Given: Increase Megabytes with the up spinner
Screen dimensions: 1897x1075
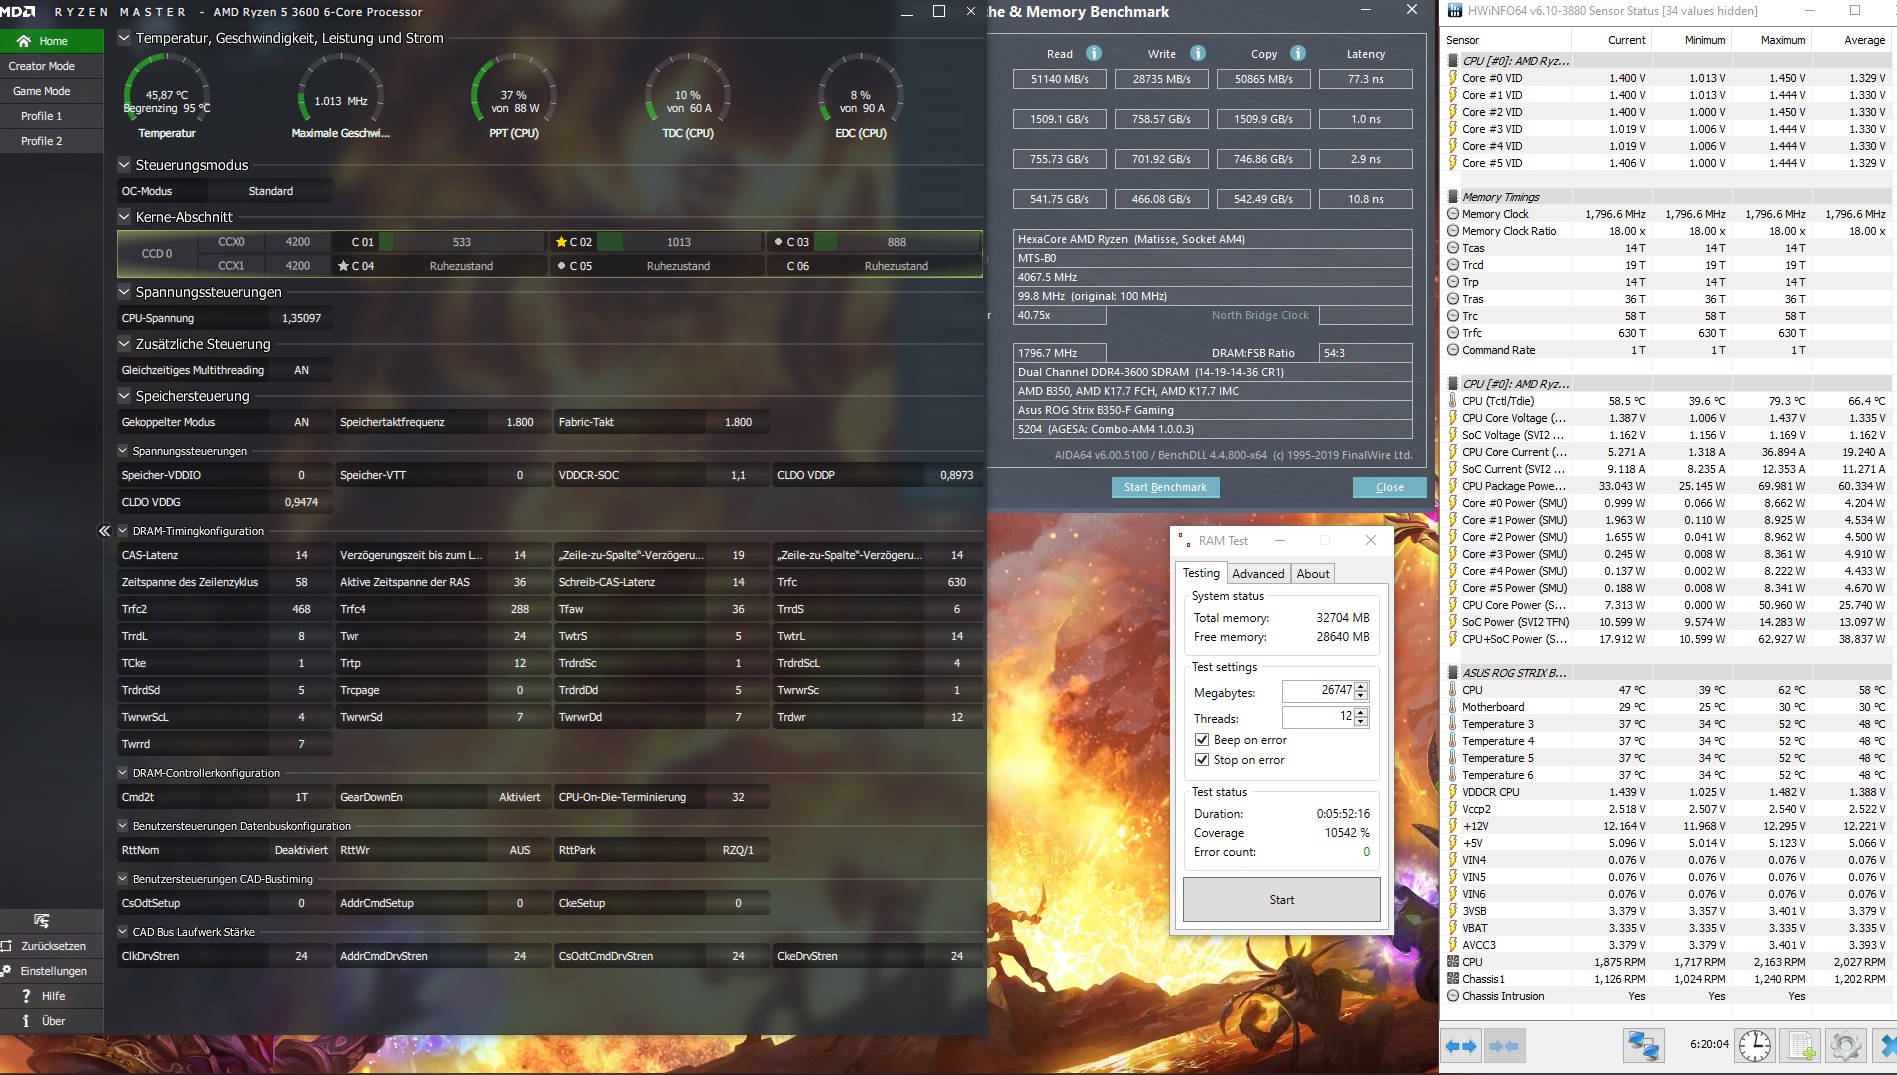Looking at the screenshot, I should pyautogui.click(x=1361, y=686).
